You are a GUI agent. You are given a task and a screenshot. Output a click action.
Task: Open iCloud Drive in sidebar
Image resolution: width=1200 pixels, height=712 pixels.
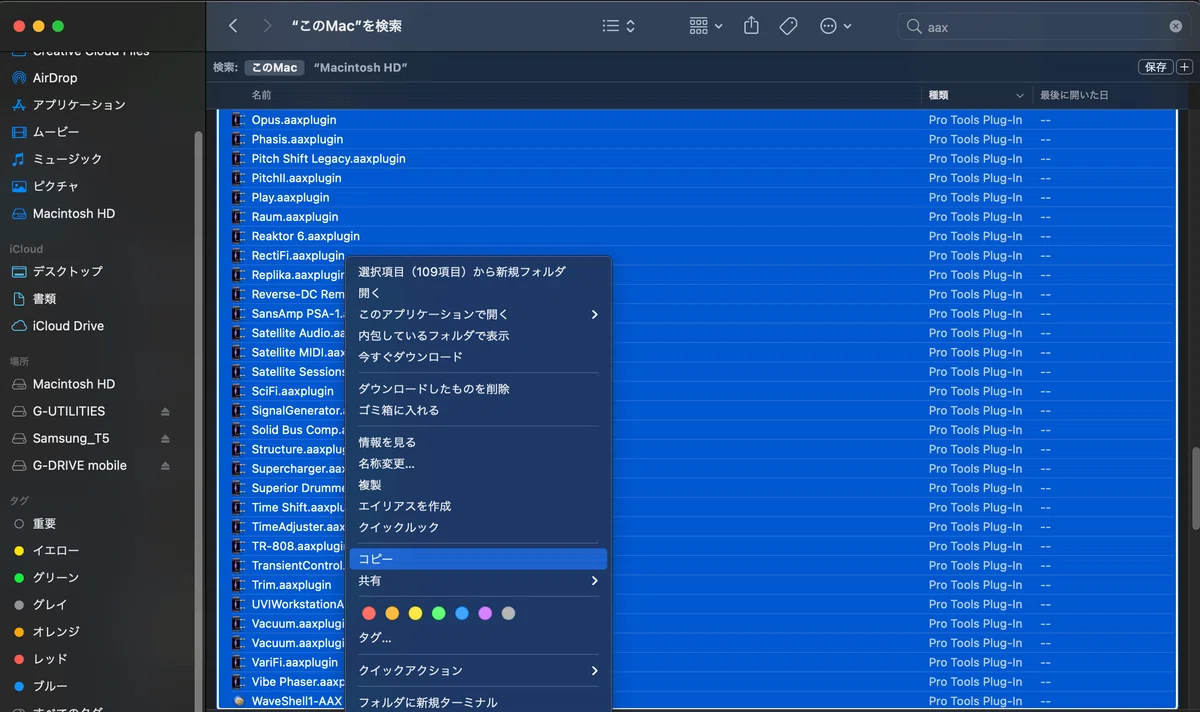[68, 326]
